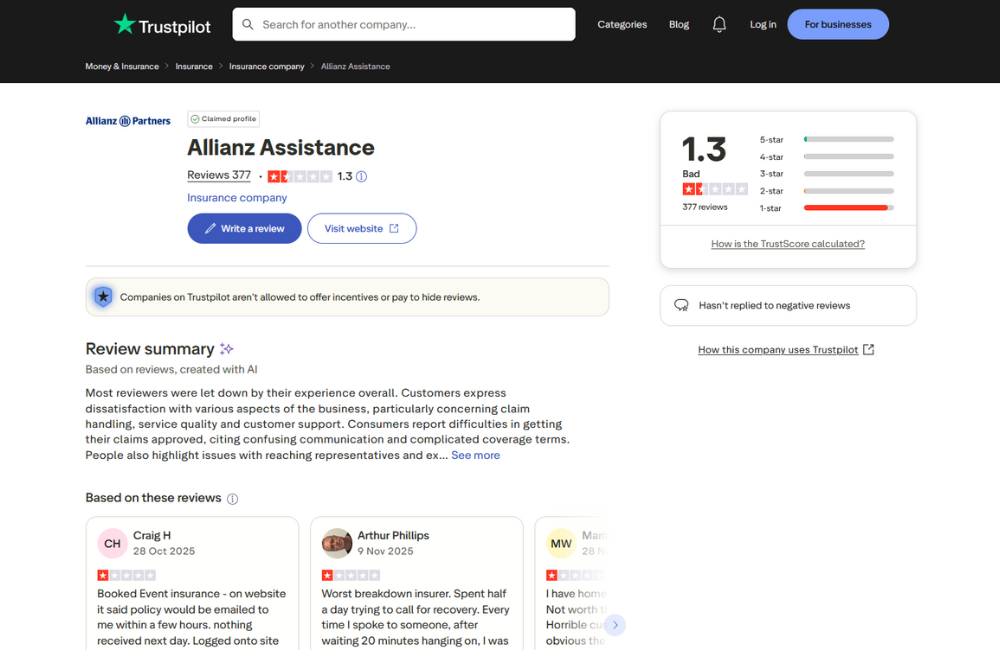1000x650 pixels.
Task: Filter reviews by 5-star bar
Action: point(848,140)
